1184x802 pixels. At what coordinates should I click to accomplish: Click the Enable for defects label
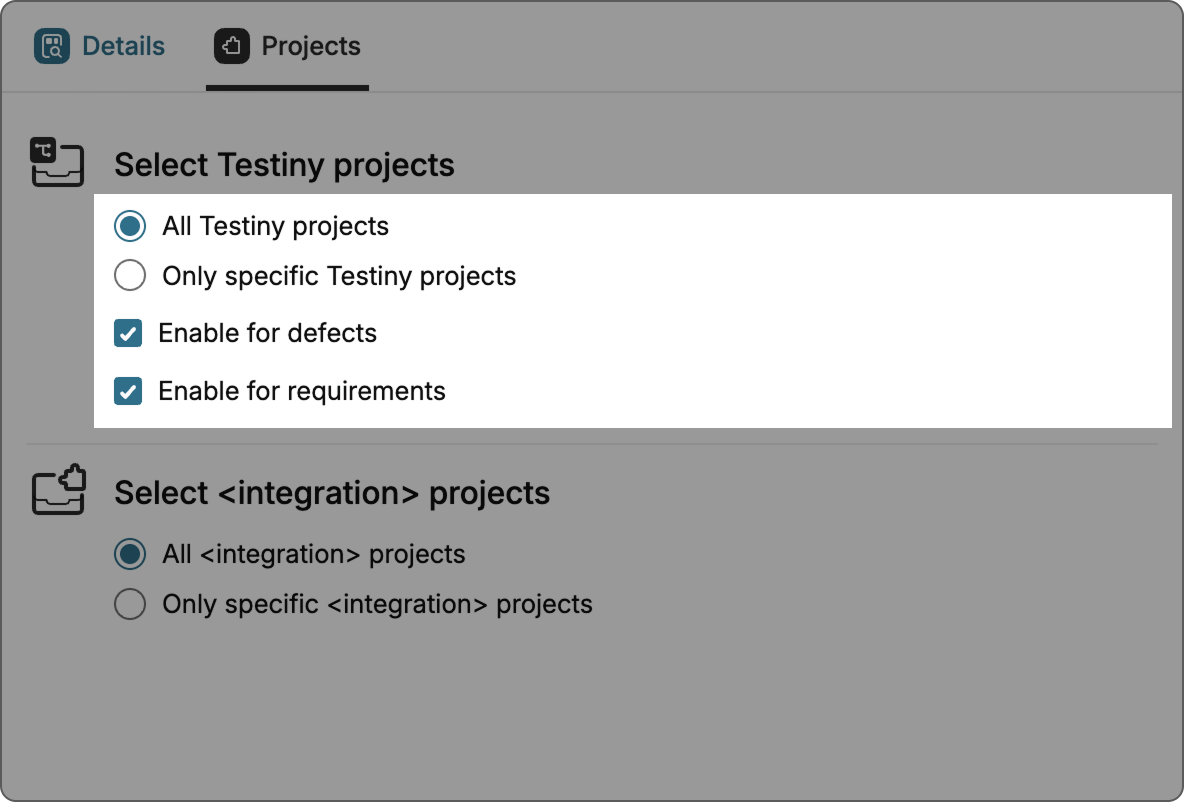tap(267, 333)
